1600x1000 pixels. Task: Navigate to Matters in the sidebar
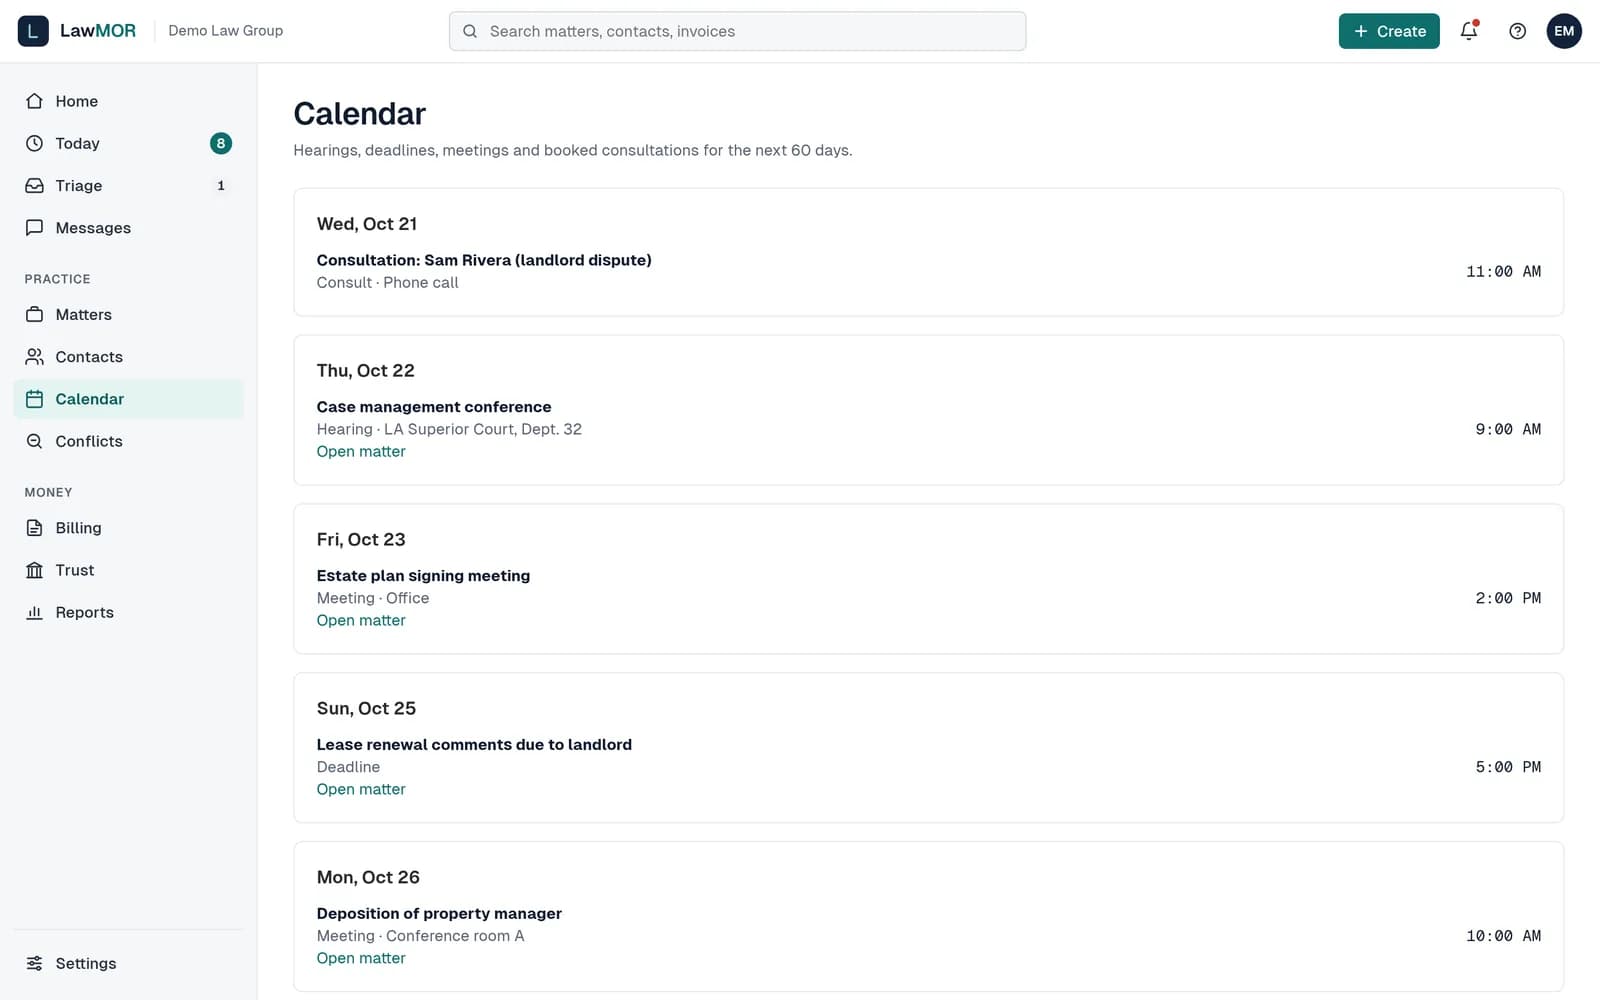(128, 314)
